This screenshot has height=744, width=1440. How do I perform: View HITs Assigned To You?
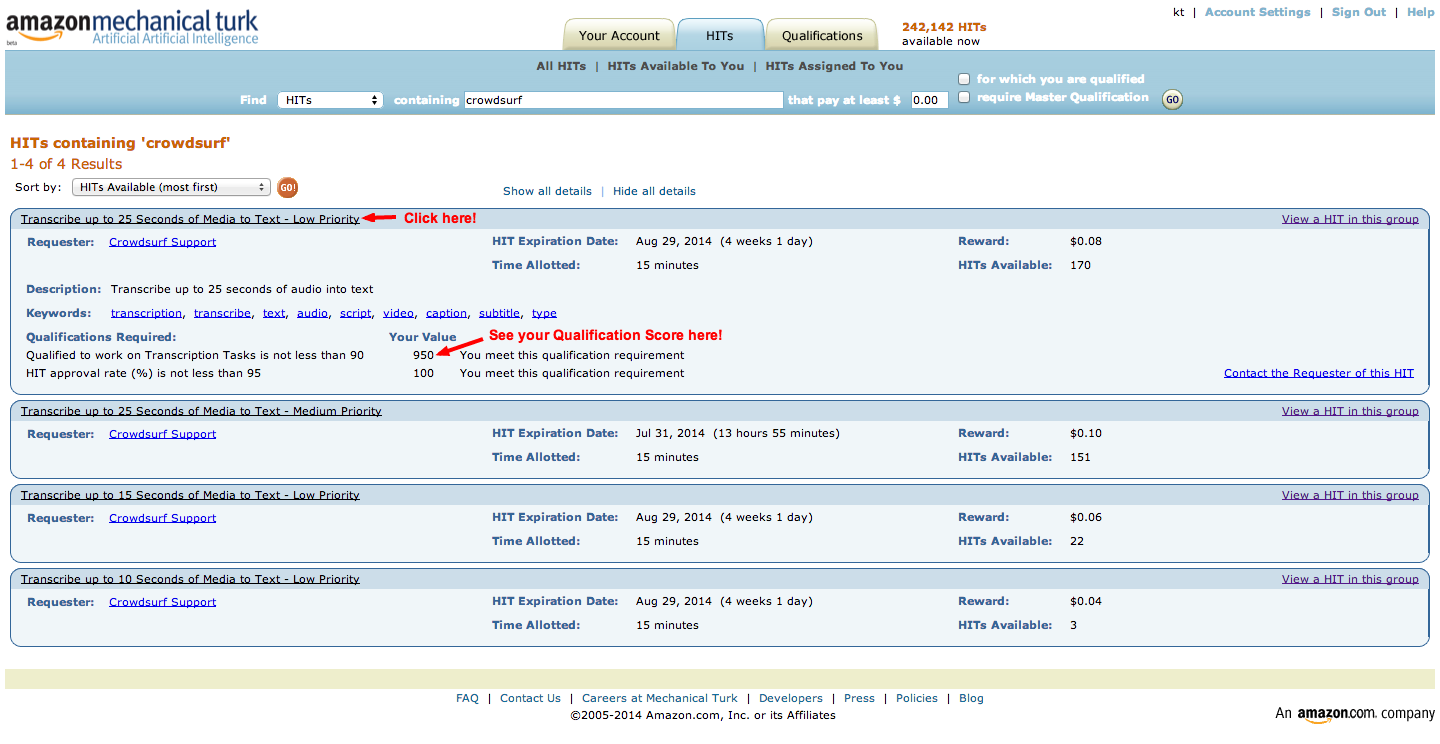click(x=834, y=66)
